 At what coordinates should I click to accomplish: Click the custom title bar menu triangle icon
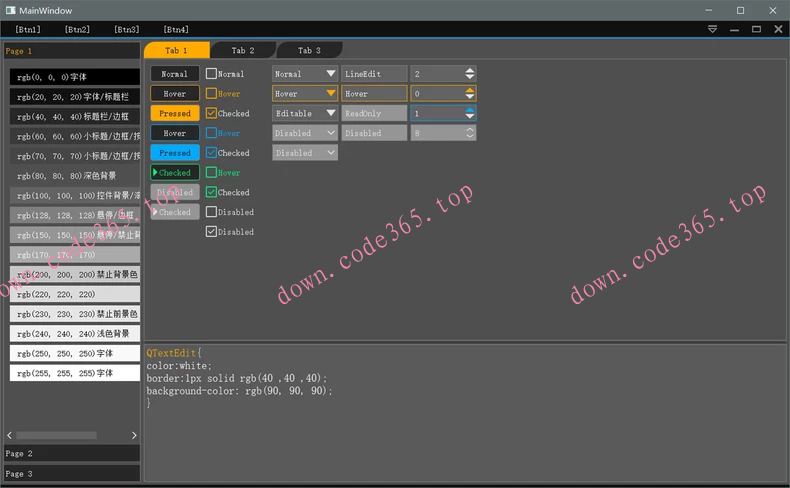712,30
